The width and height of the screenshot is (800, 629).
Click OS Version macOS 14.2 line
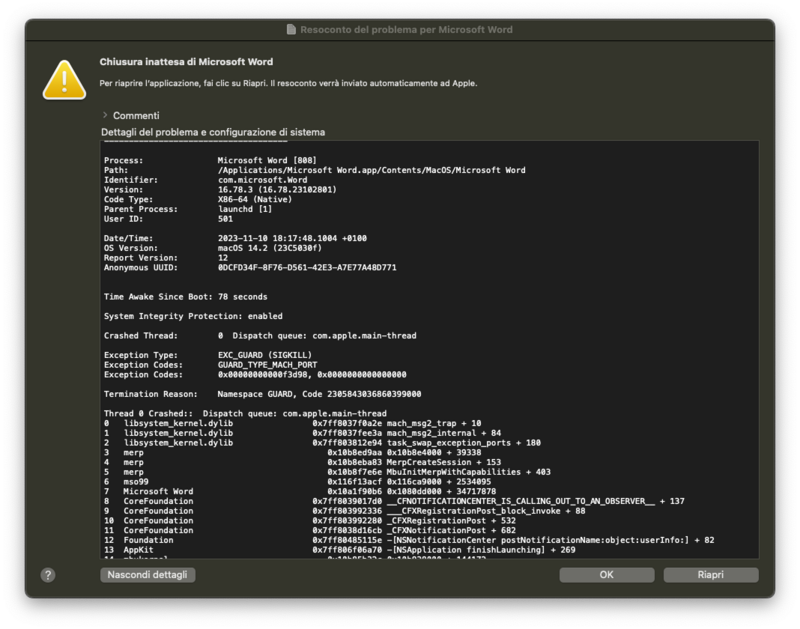click(x=213, y=248)
